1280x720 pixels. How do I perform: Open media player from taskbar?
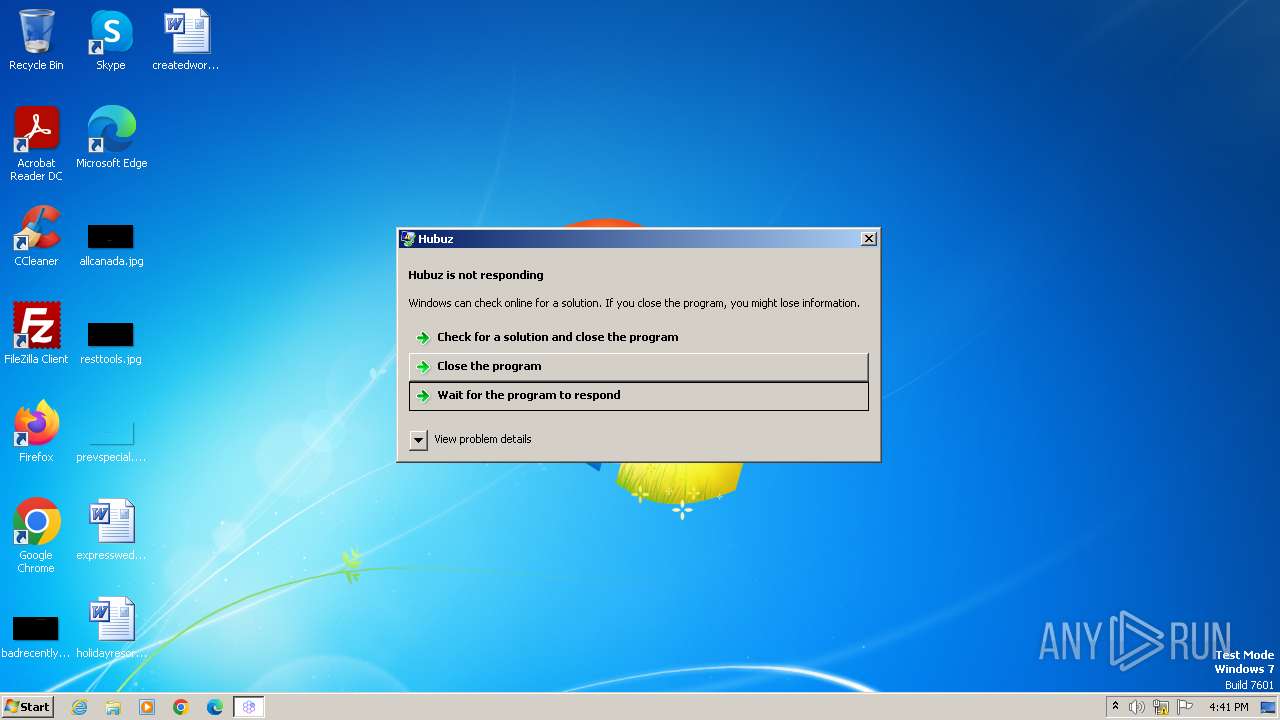pyautogui.click(x=147, y=707)
